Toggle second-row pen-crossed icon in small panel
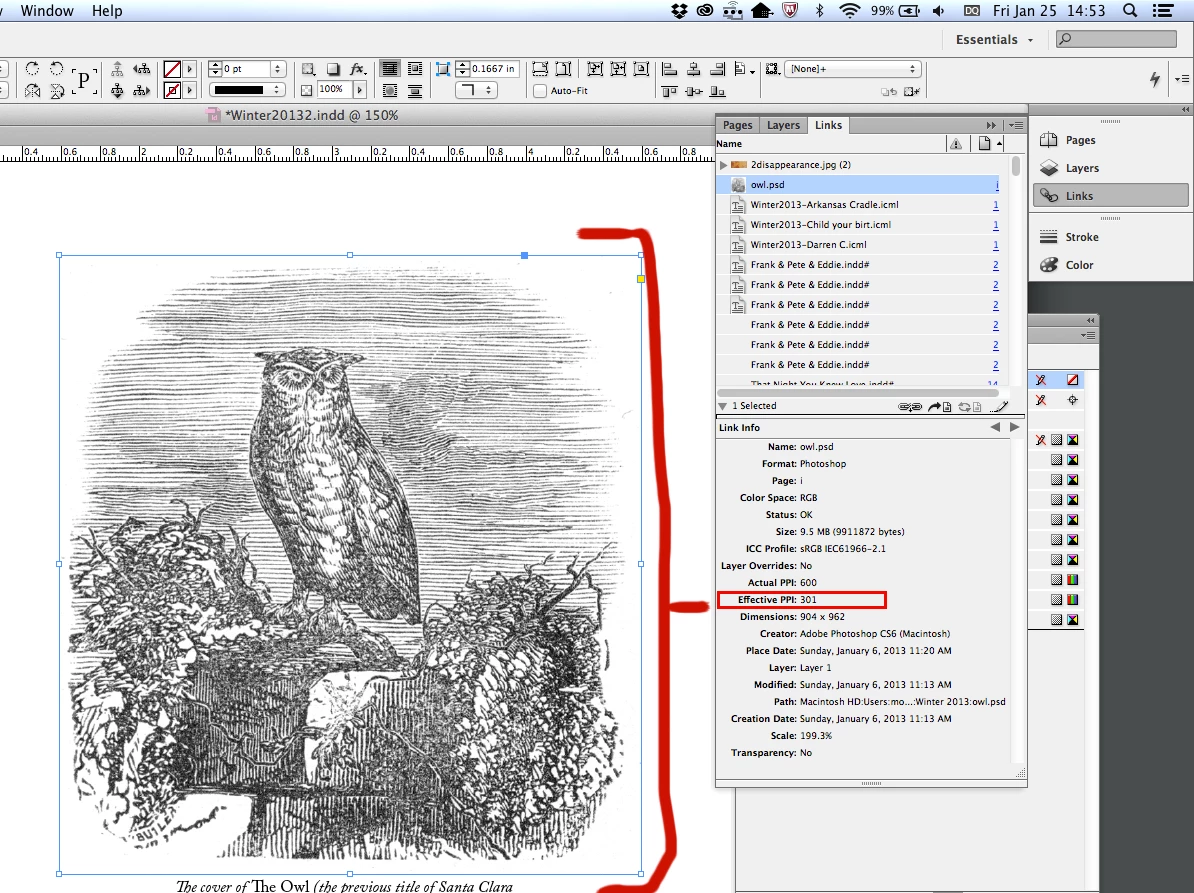This screenshot has width=1194, height=893. (x=1041, y=400)
